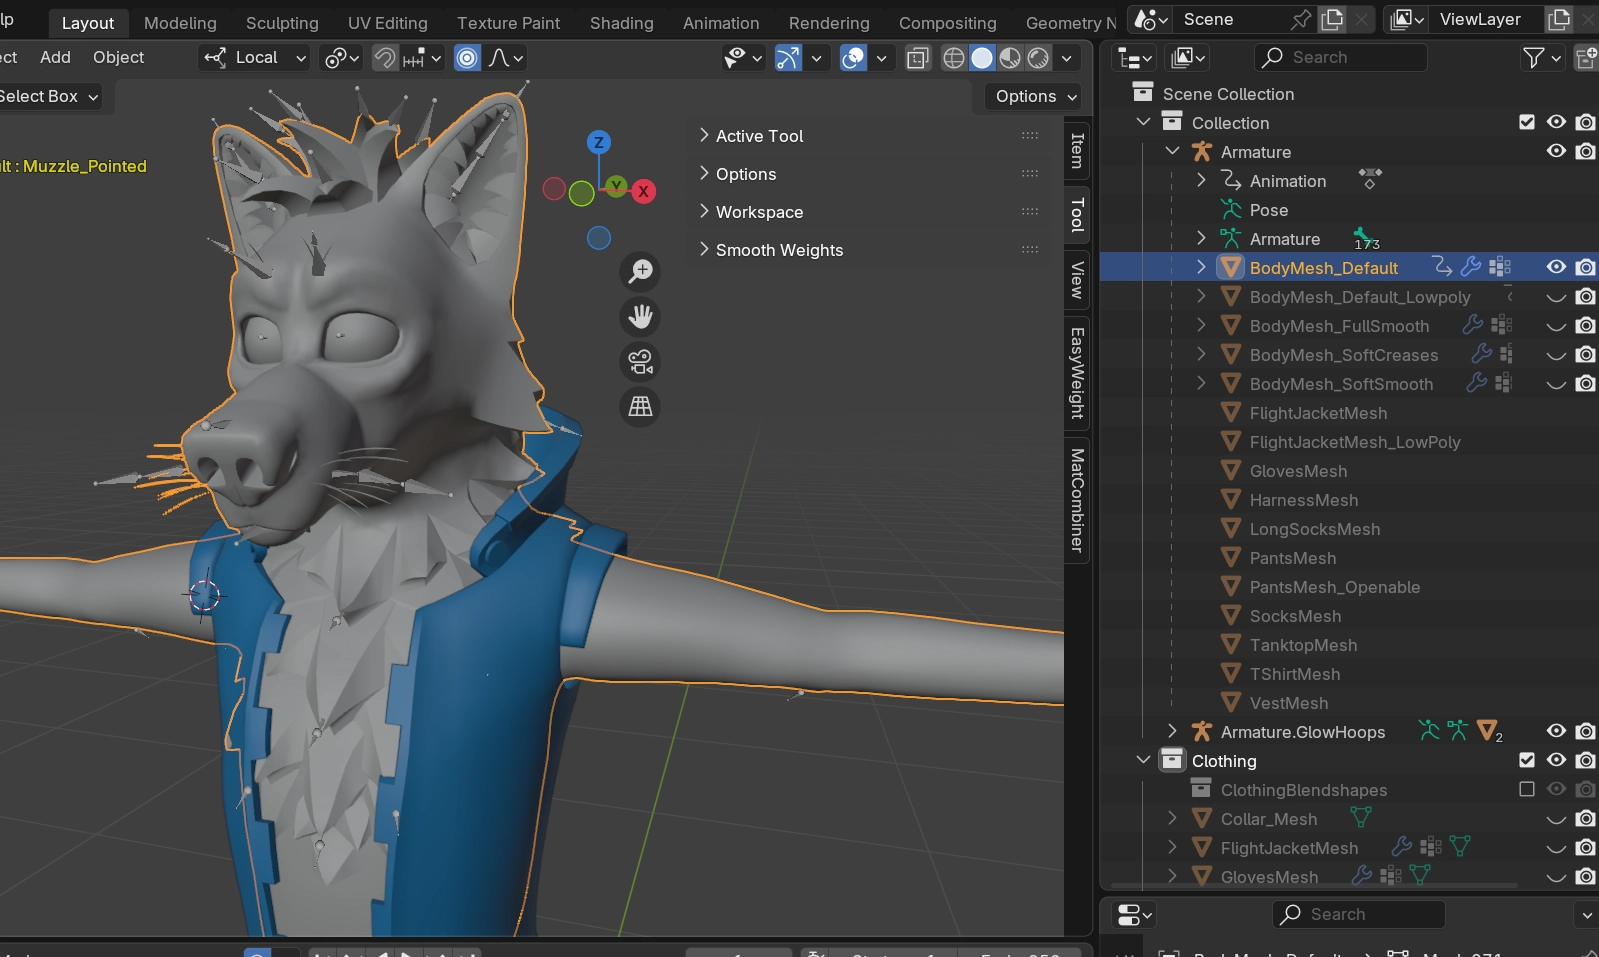This screenshot has height=957, width=1599.
Task: Toggle X-ray view icon in header
Action: pos(917,58)
